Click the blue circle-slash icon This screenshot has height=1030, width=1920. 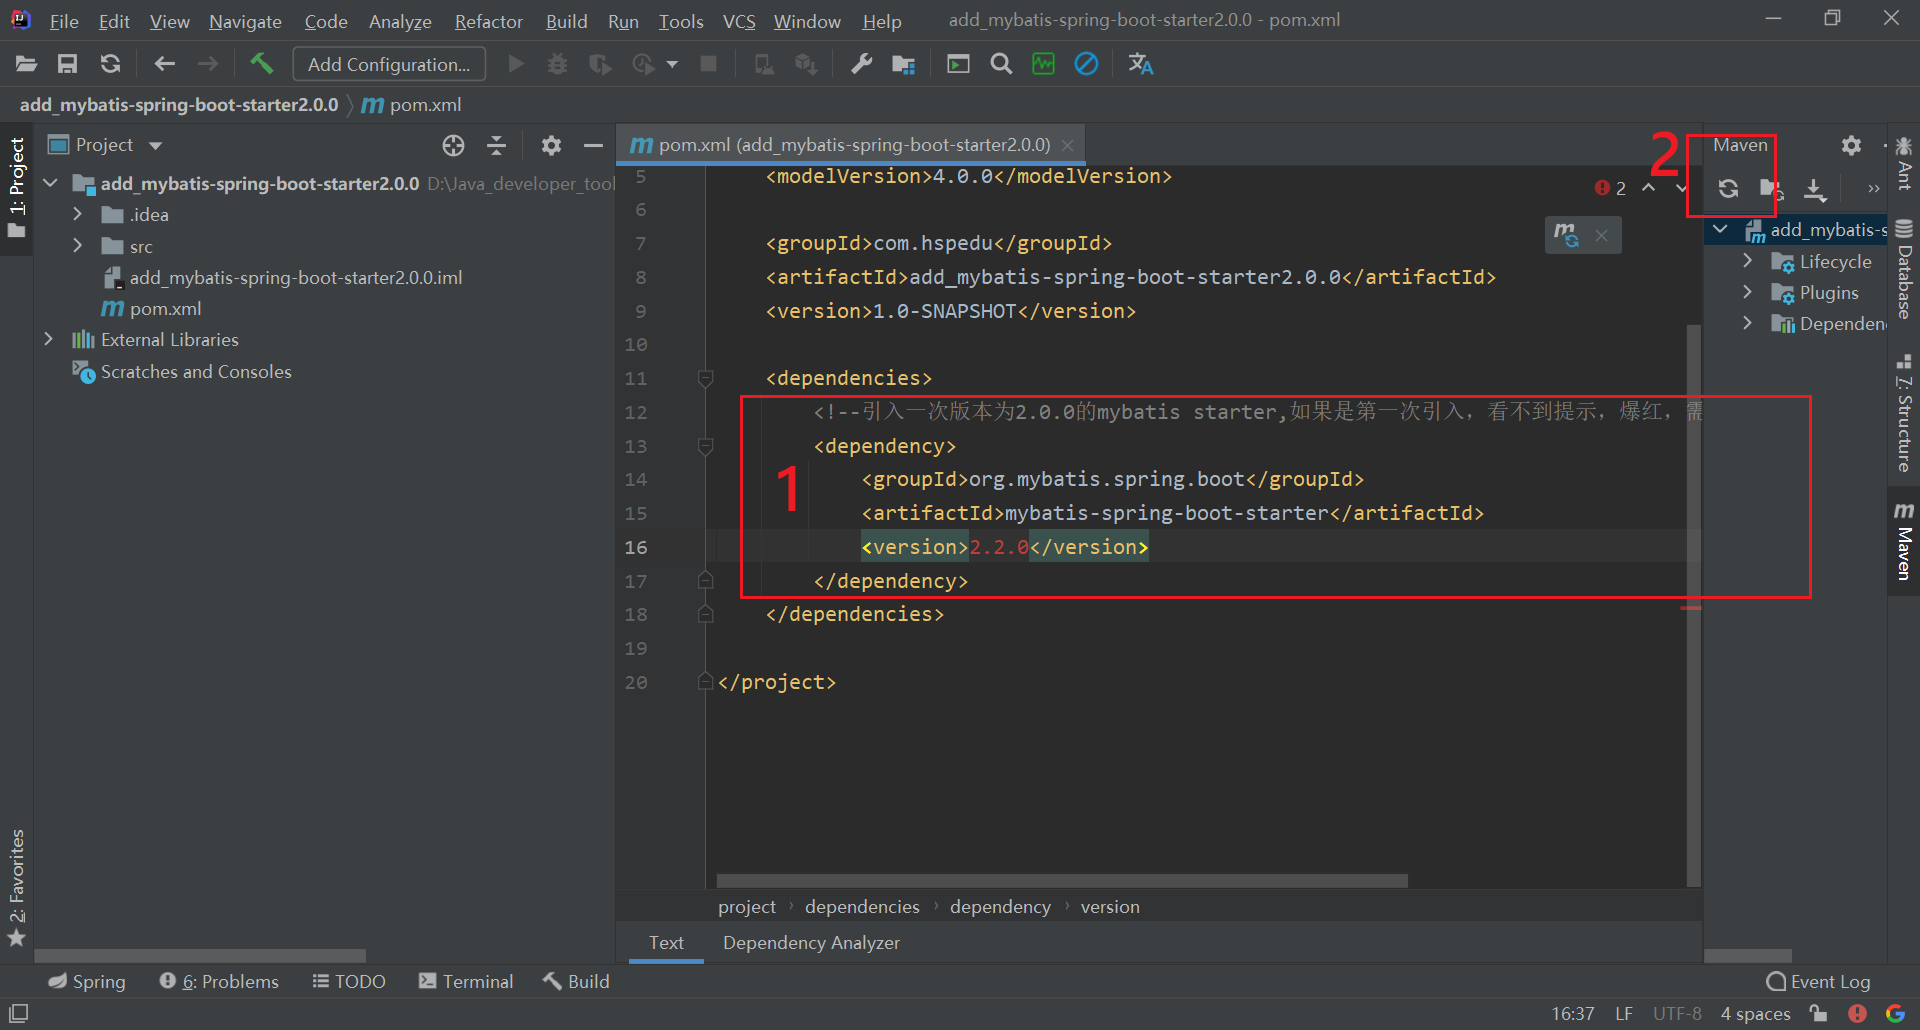(x=1086, y=64)
